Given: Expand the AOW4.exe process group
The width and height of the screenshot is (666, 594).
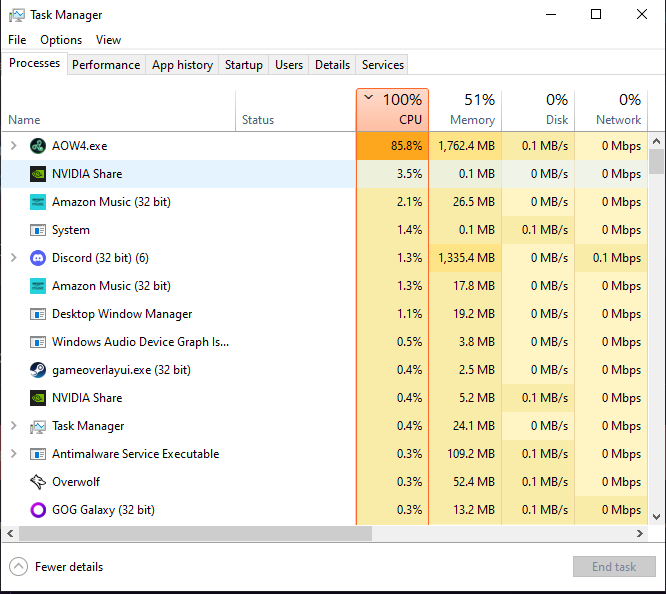Looking at the screenshot, I should [13, 146].
